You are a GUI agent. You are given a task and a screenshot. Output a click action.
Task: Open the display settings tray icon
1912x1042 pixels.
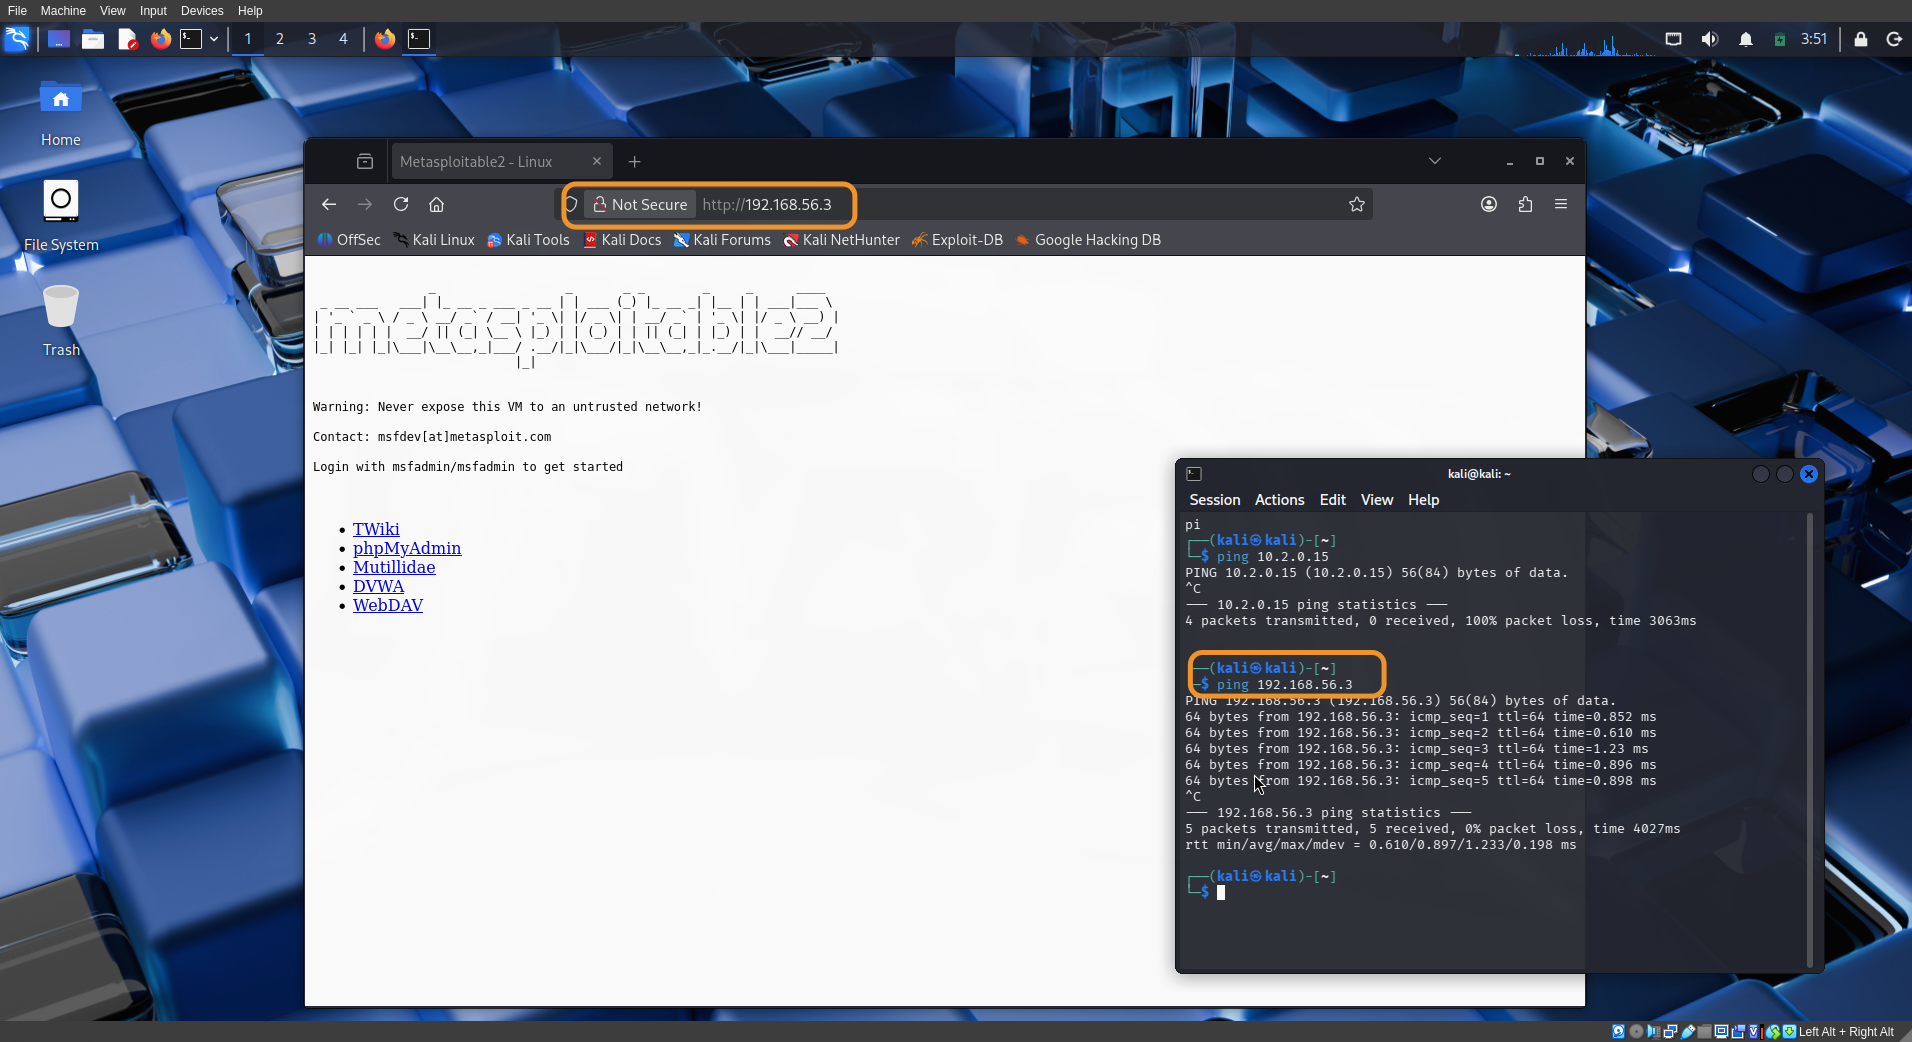[x=1673, y=39]
